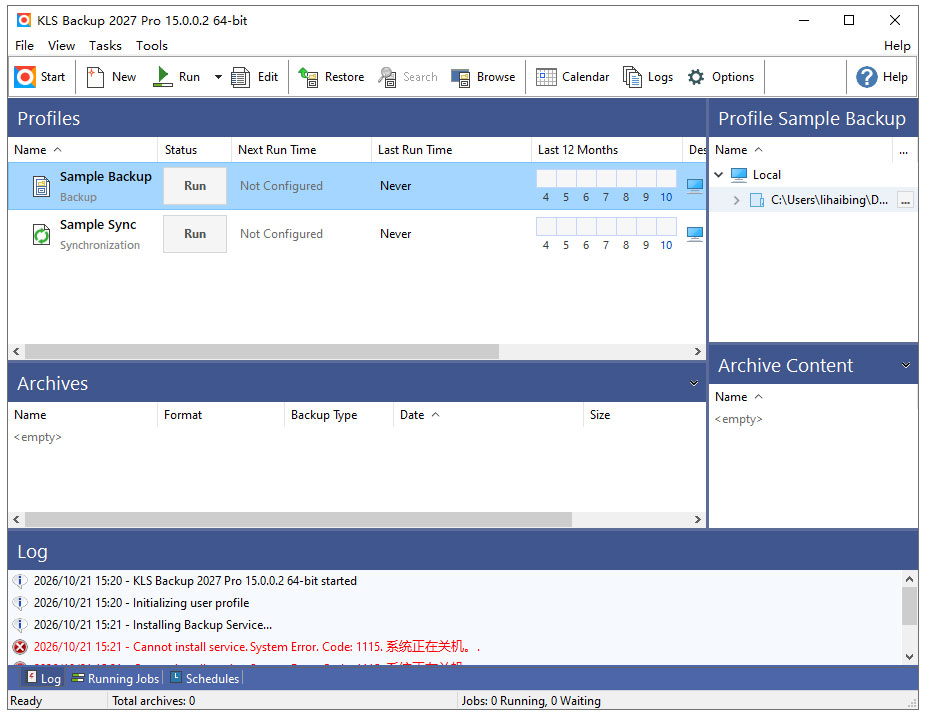Open the Calendar view
This screenshot has height=712, width=926.
point(572,77)
